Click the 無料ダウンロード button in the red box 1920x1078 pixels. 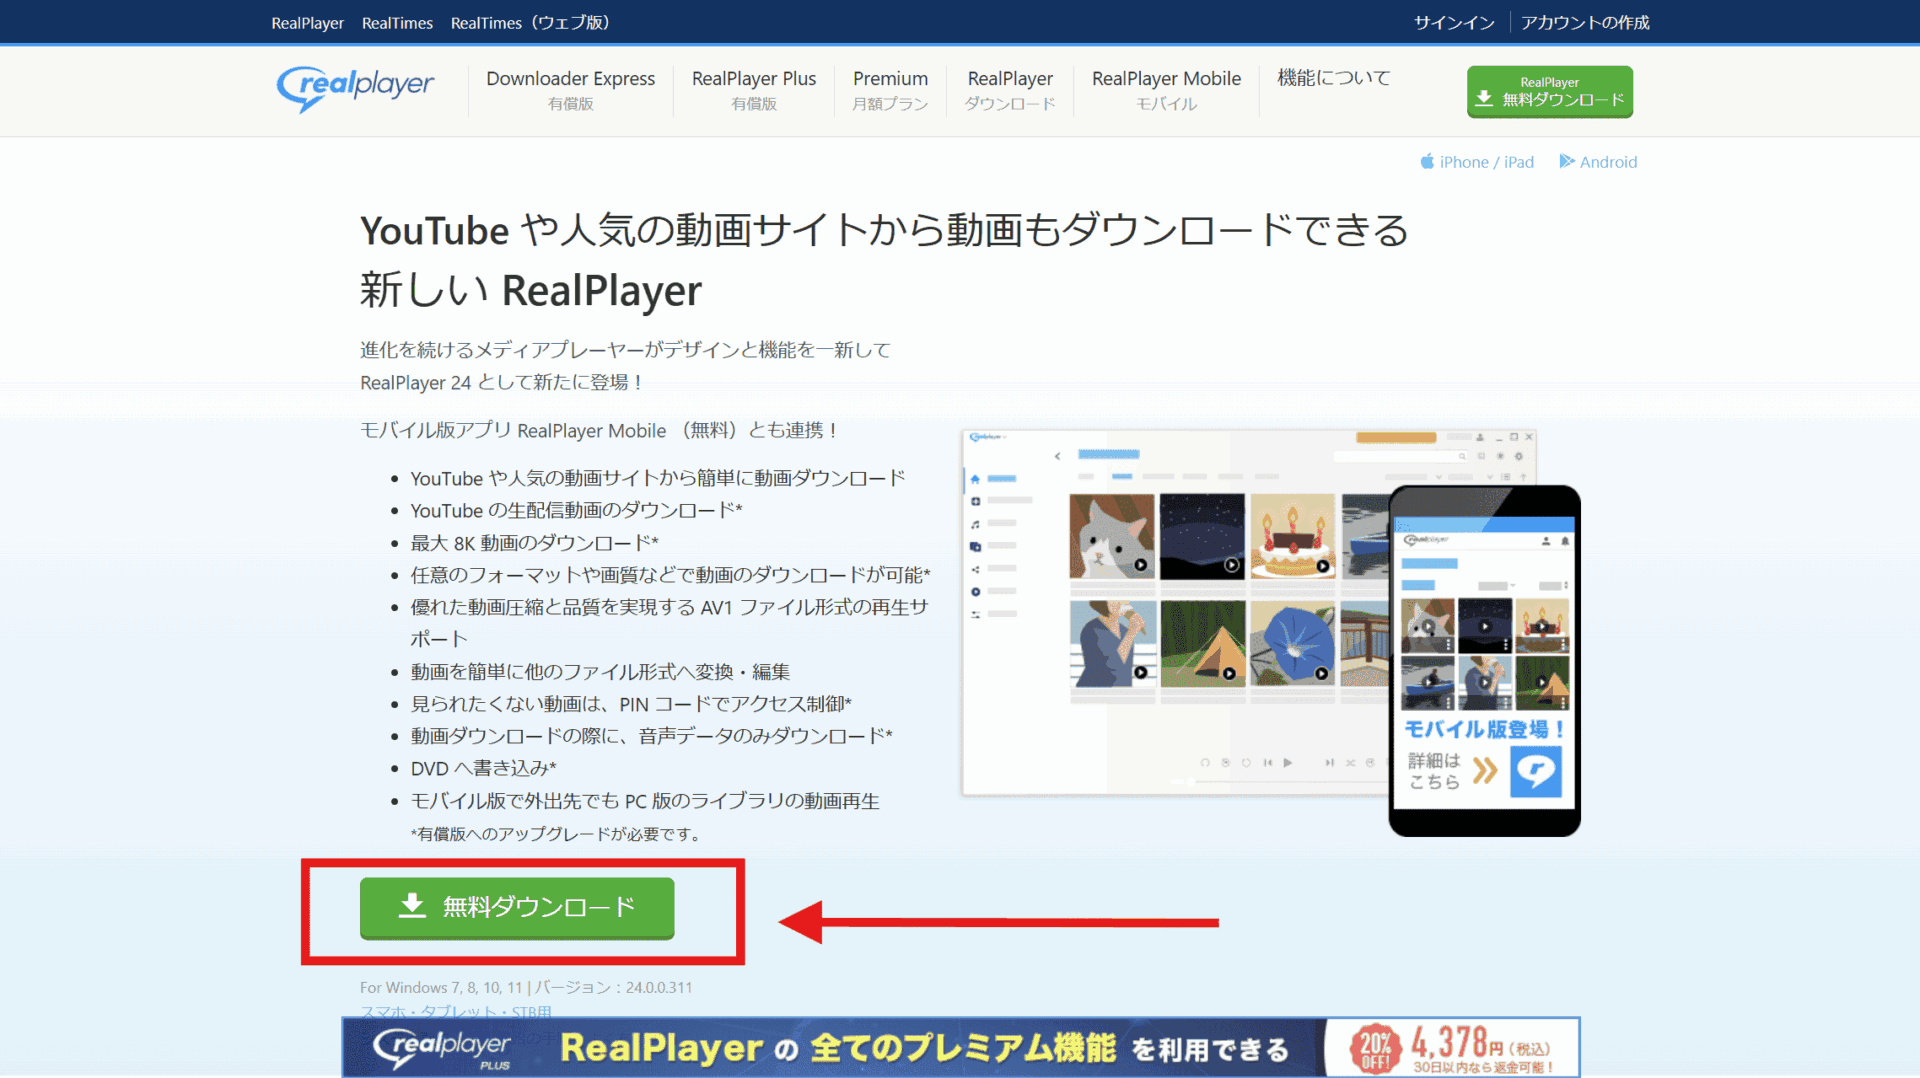[516, 908]
